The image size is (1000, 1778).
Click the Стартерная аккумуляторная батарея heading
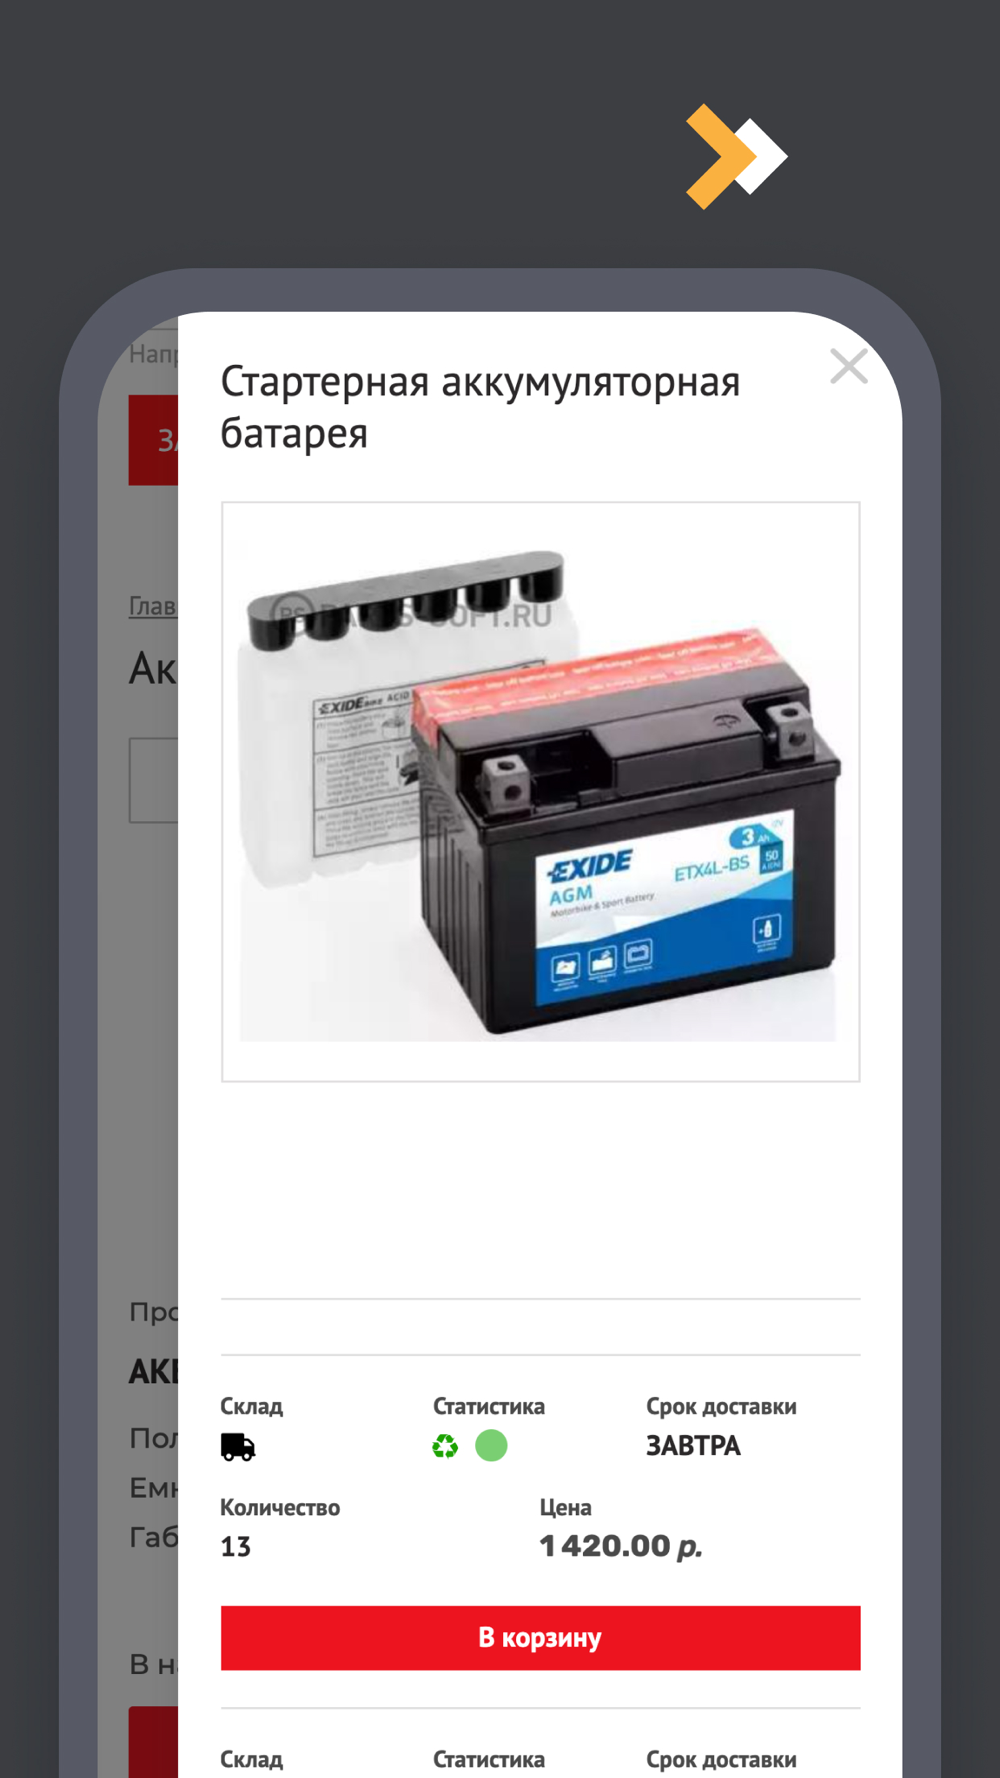pos(480,407)
